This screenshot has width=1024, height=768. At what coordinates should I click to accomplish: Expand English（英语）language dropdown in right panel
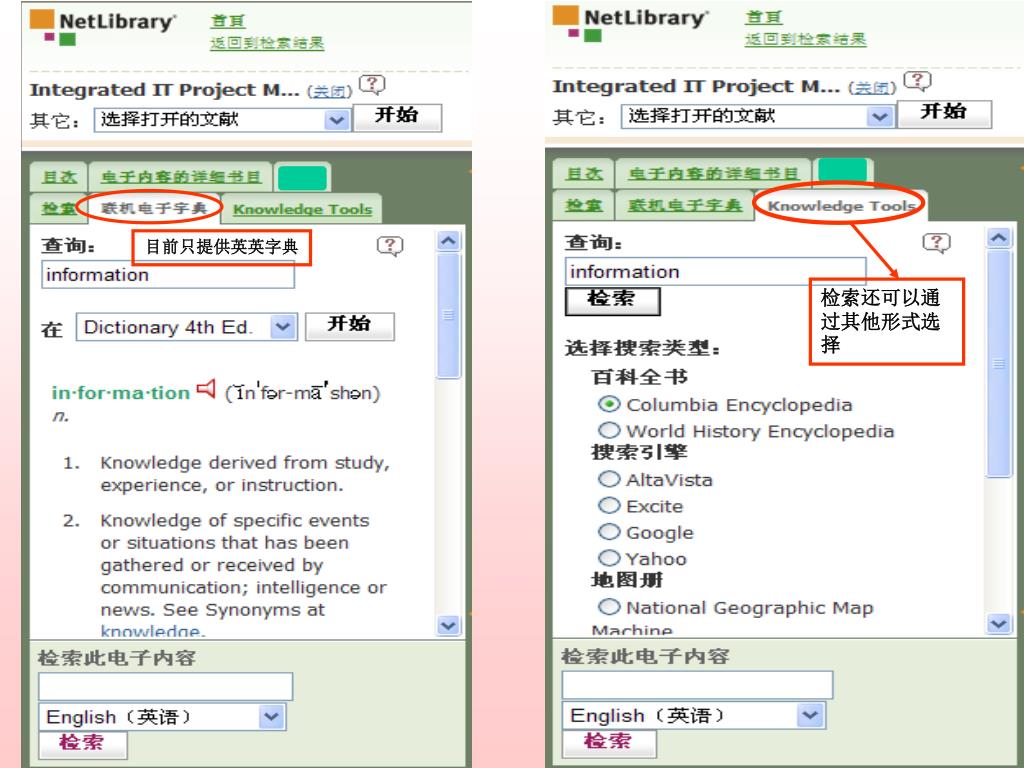(x=810, y=715)
